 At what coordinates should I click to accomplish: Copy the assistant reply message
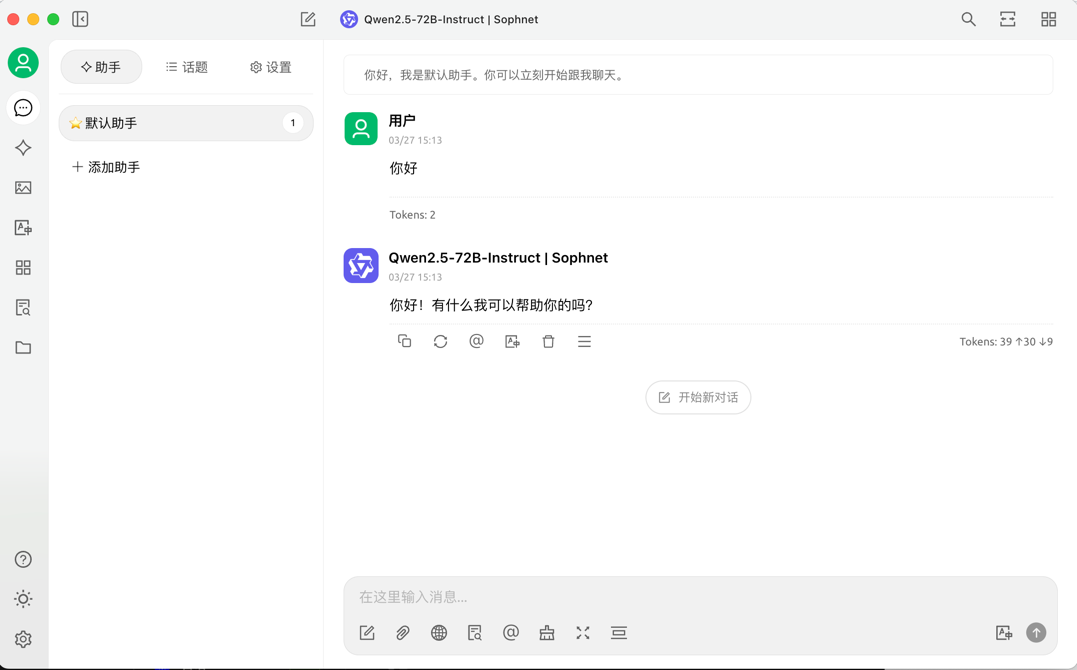[x=405, y=341]
